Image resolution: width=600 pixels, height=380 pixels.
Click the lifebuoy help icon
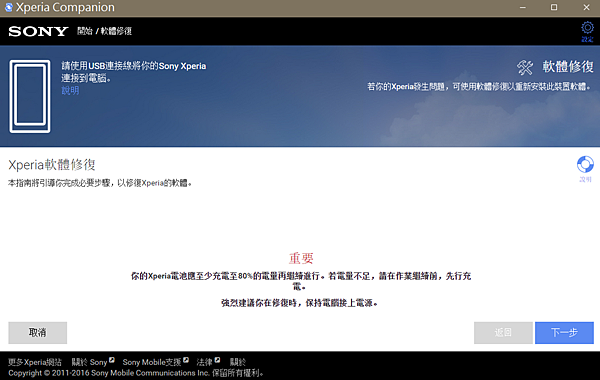click(585, 165)
